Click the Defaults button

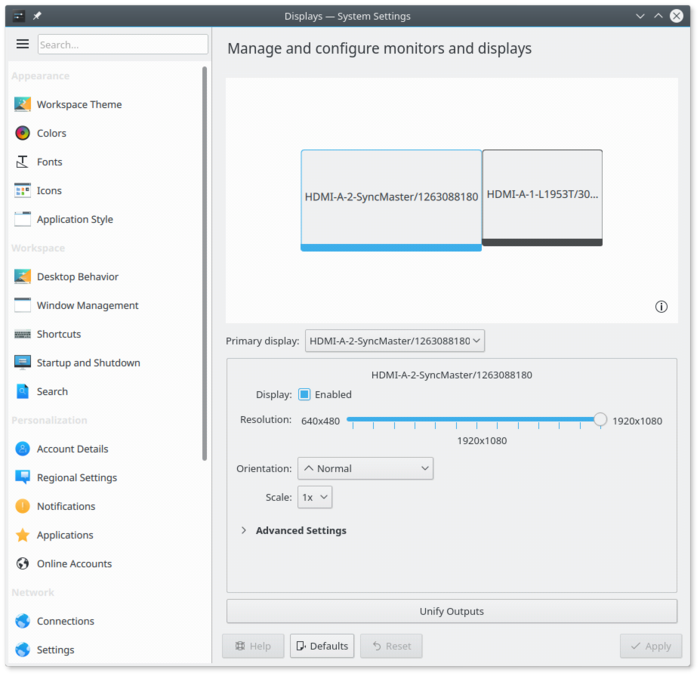[322, 646]
